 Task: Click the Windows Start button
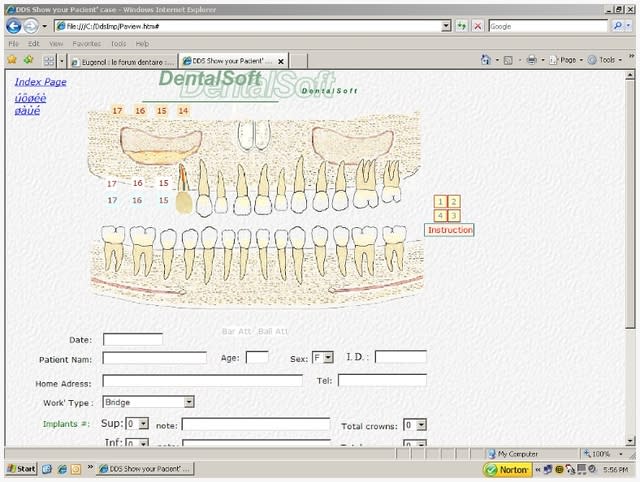pyautogui.click(x=21, y=469)
